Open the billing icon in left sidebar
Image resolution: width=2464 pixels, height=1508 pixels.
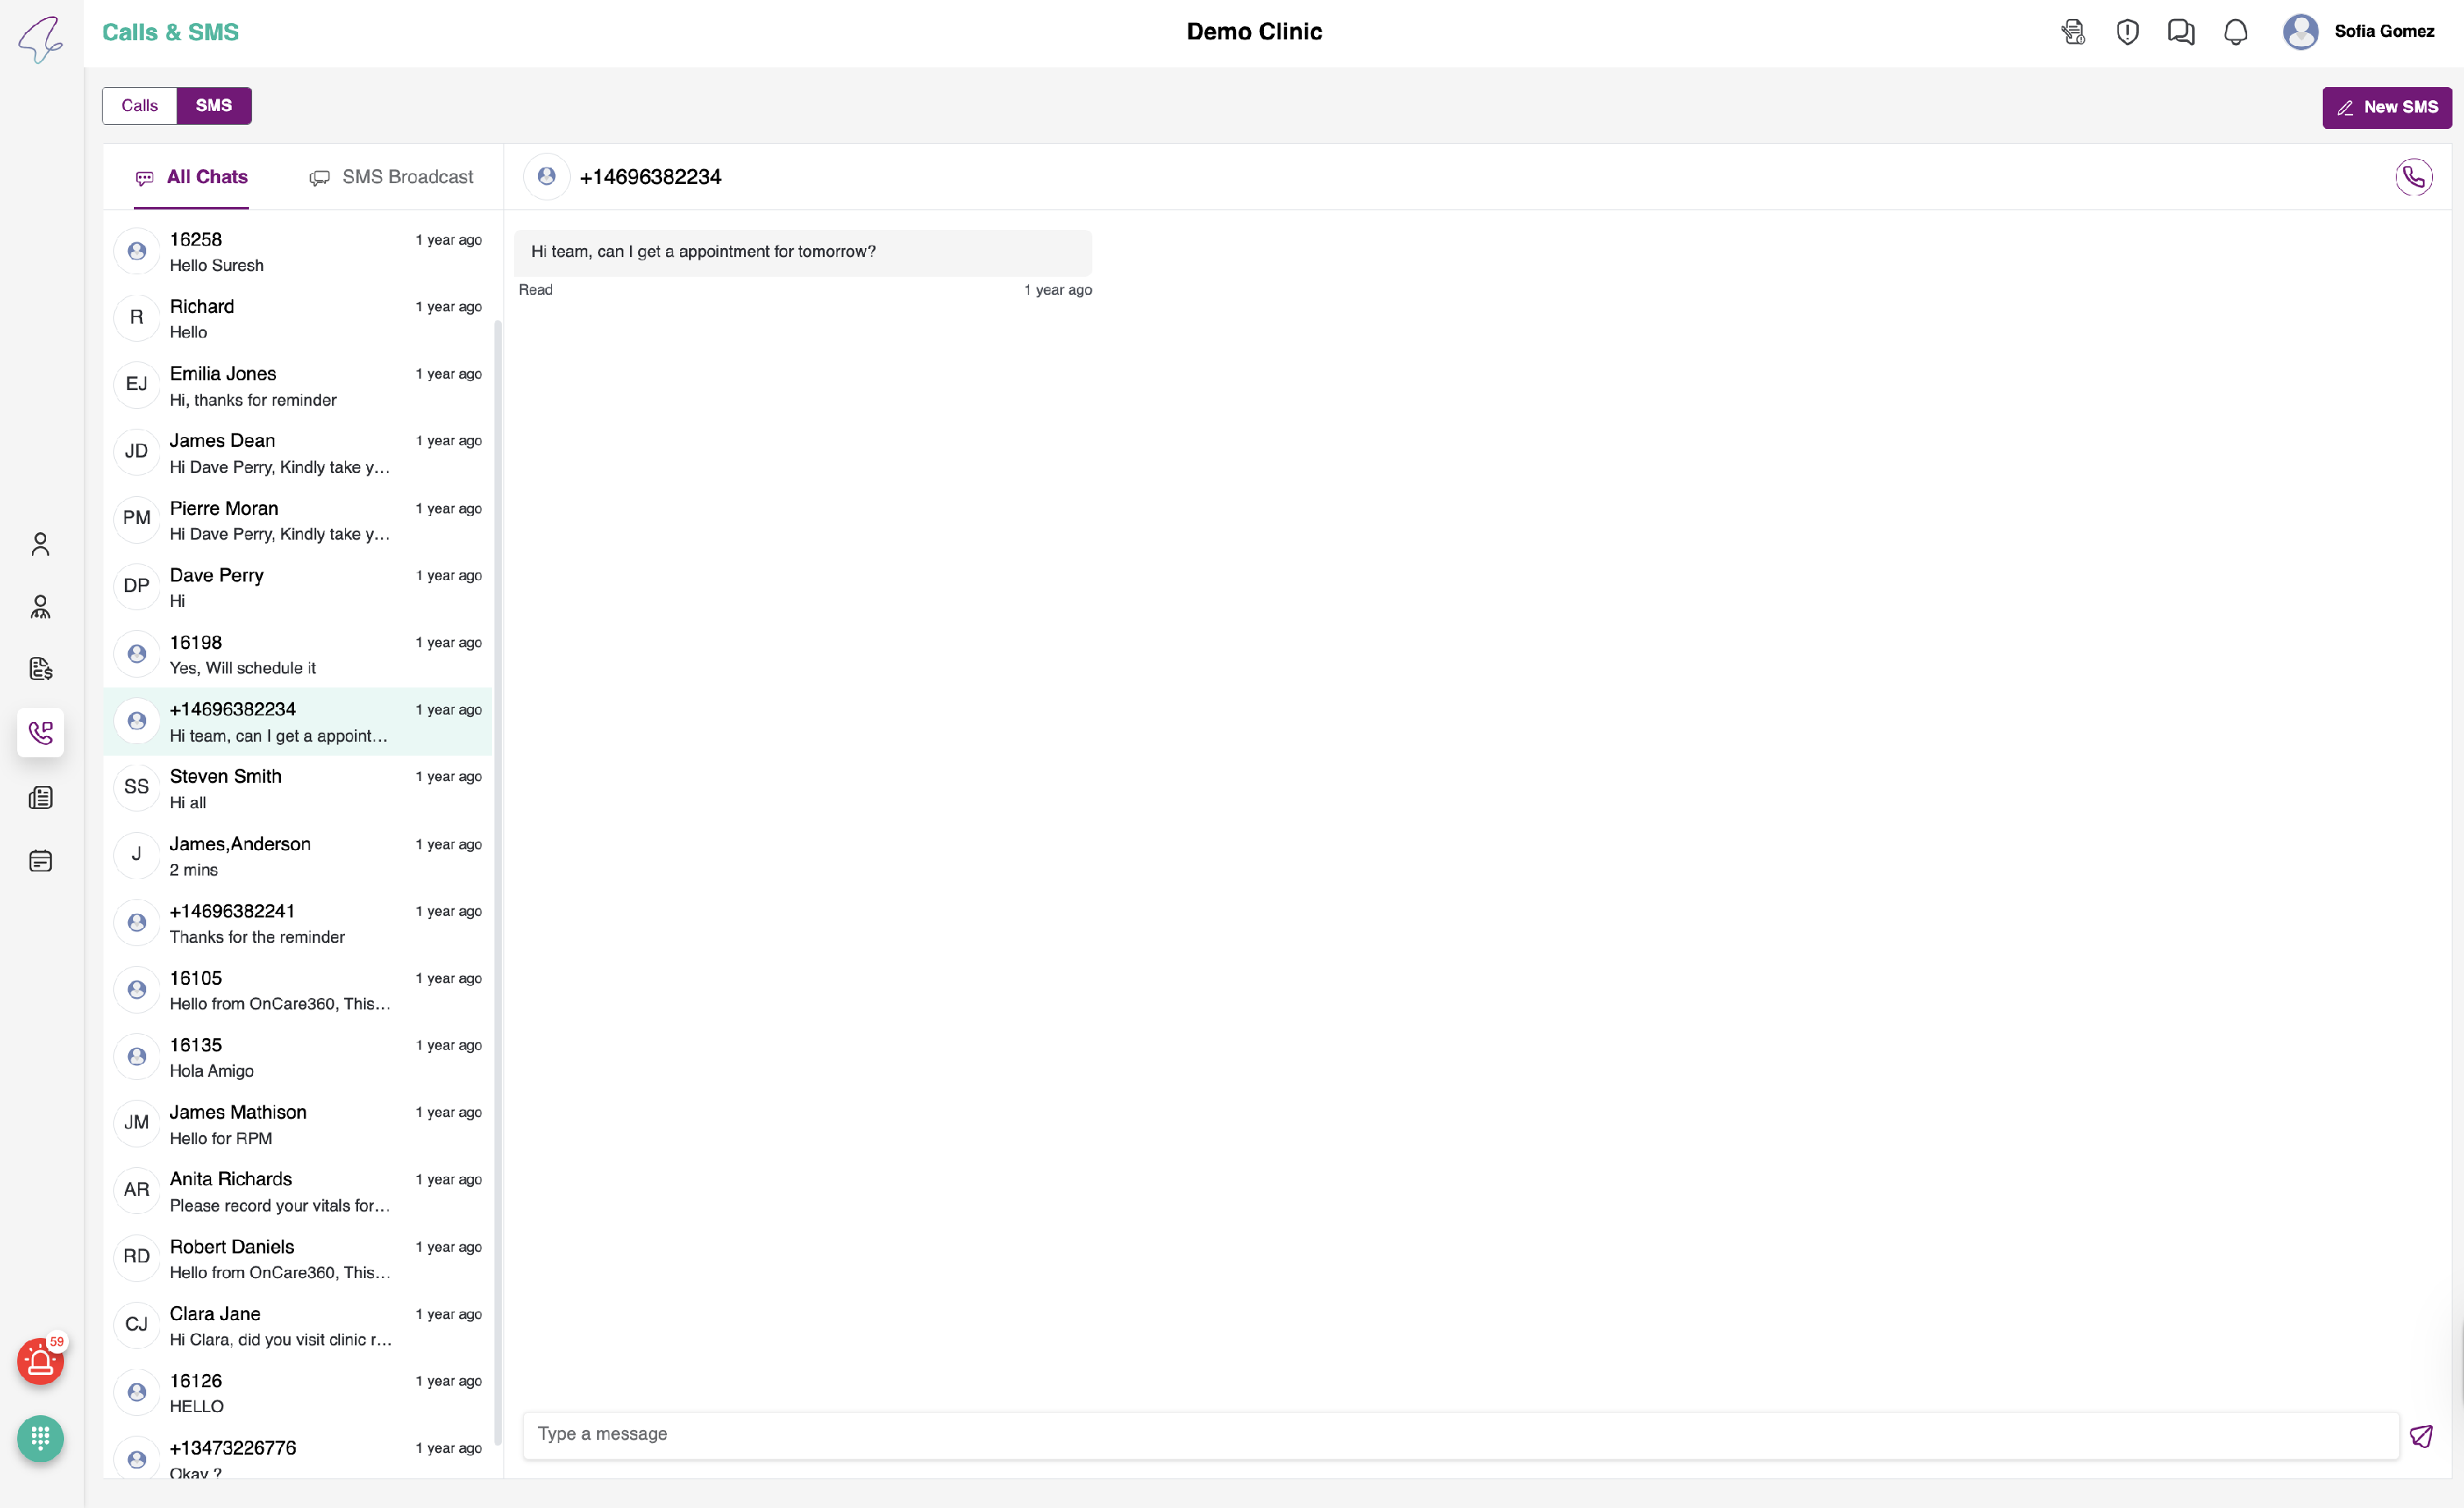coord(40,668)
